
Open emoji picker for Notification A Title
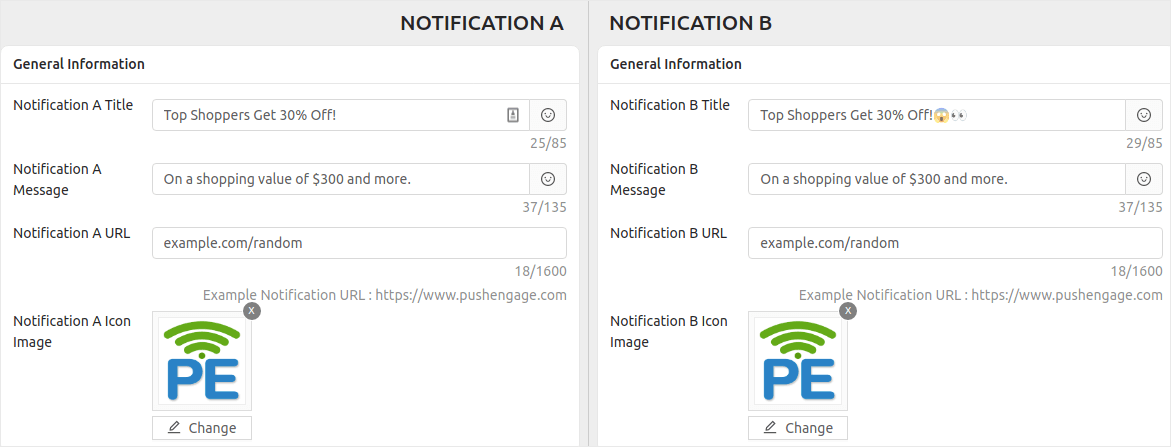point(548,115)
